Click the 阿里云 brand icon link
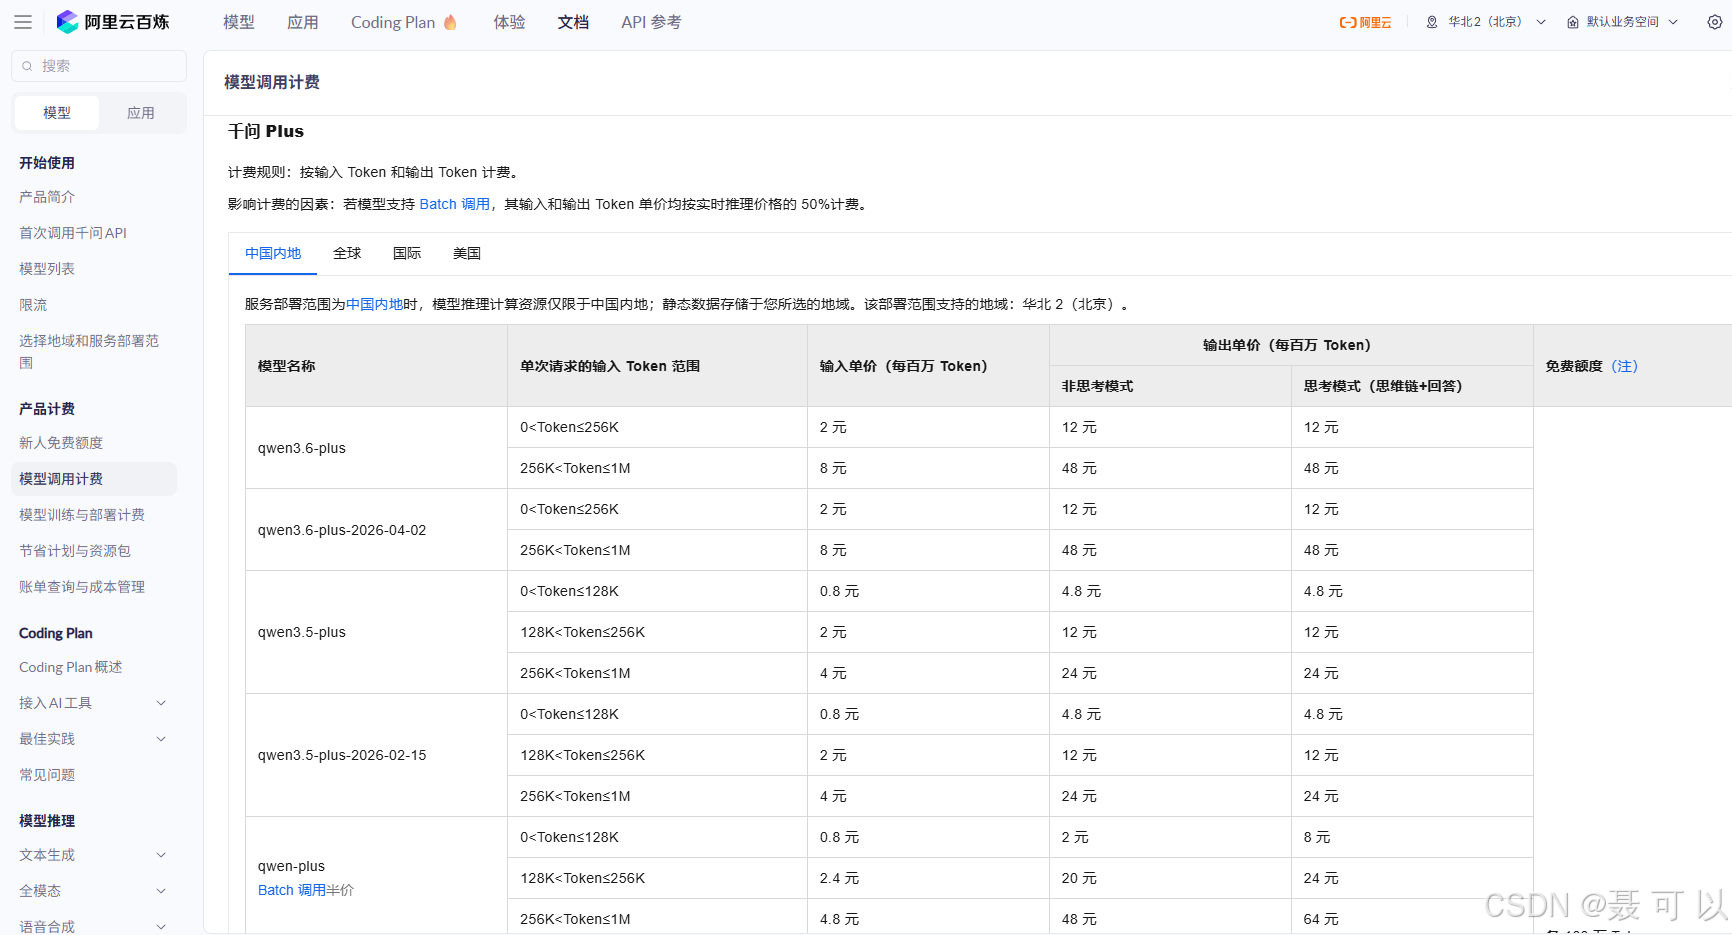1732x935 pixels. pyautogui.click(x=1365, y=22)
